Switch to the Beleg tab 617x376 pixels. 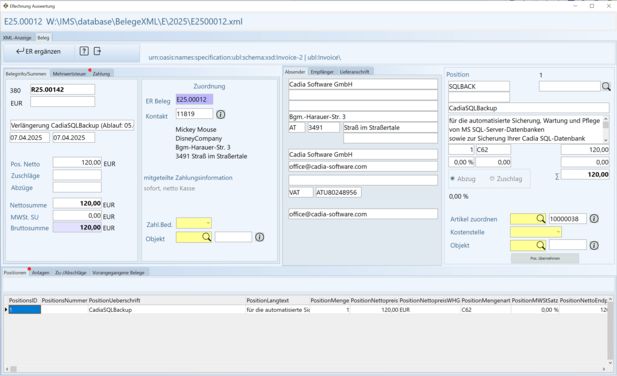[43, 38]
